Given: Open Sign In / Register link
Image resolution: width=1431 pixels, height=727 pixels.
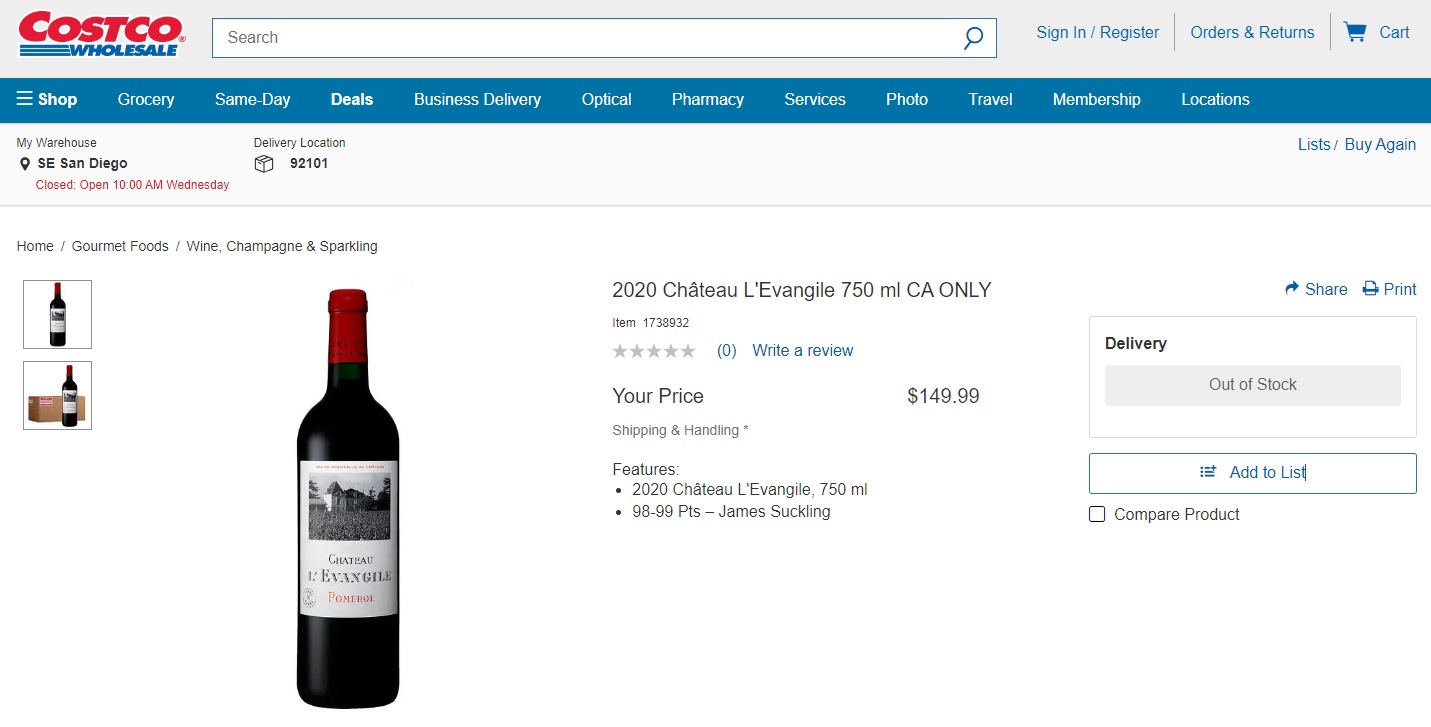Looking at the screenshot, I should click(x=1098, y=32).
